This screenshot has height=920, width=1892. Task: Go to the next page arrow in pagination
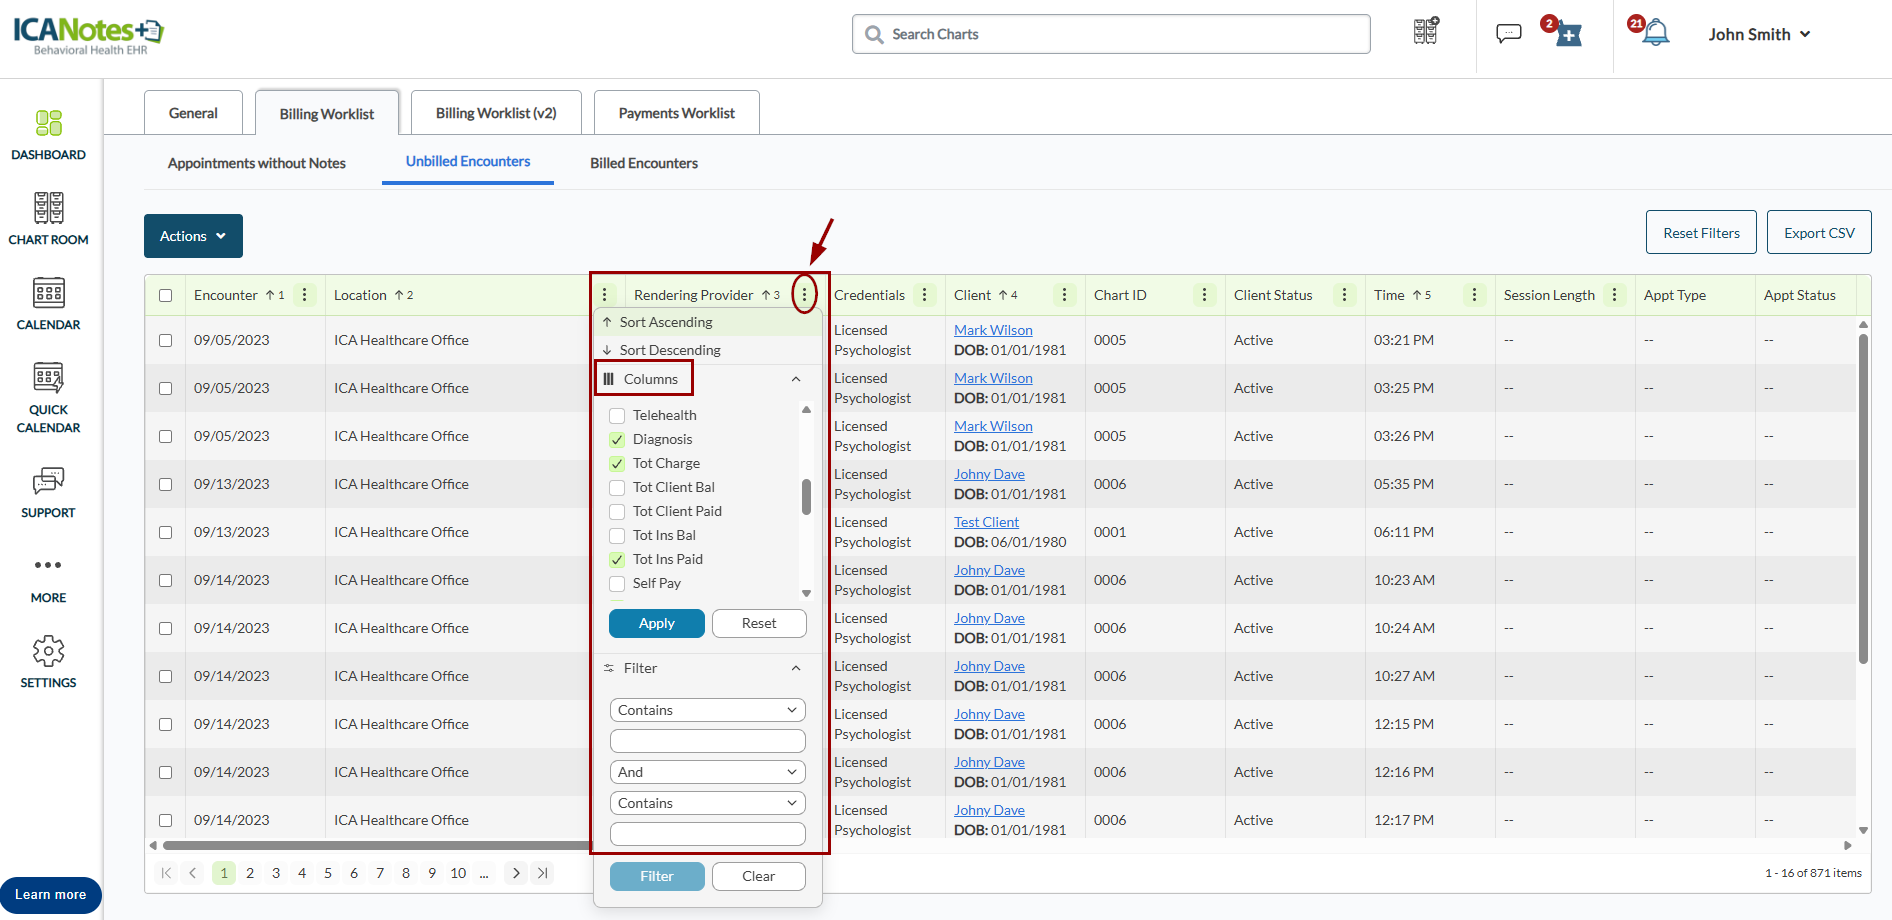click(x=516, y=873)
